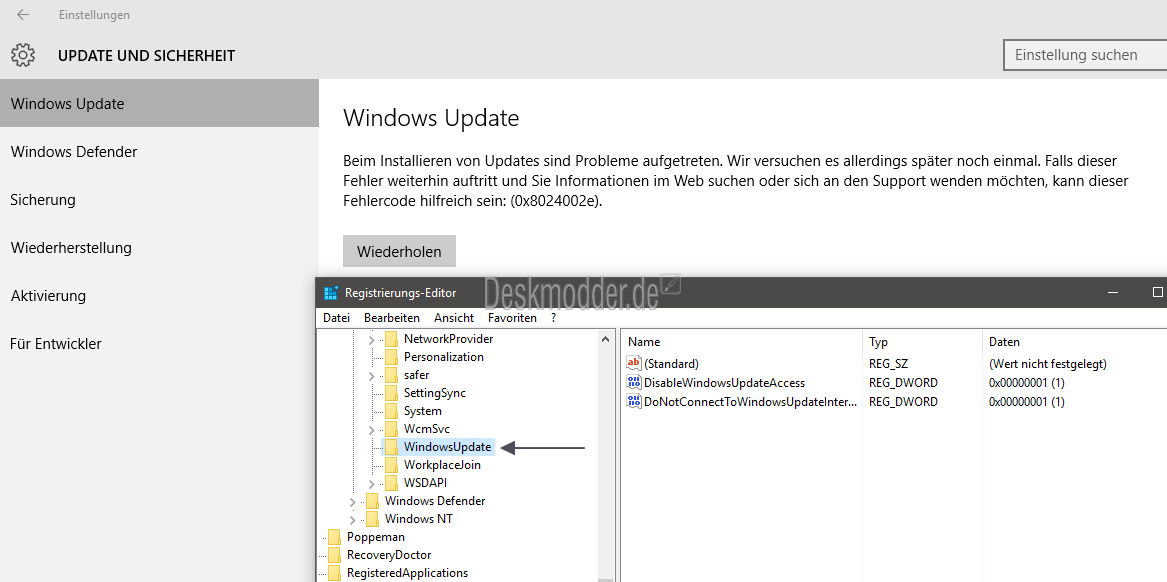The image size is (1167, 582).
Task: Click REG_SZ type of (Standard) value
Action: click(889, 364)
